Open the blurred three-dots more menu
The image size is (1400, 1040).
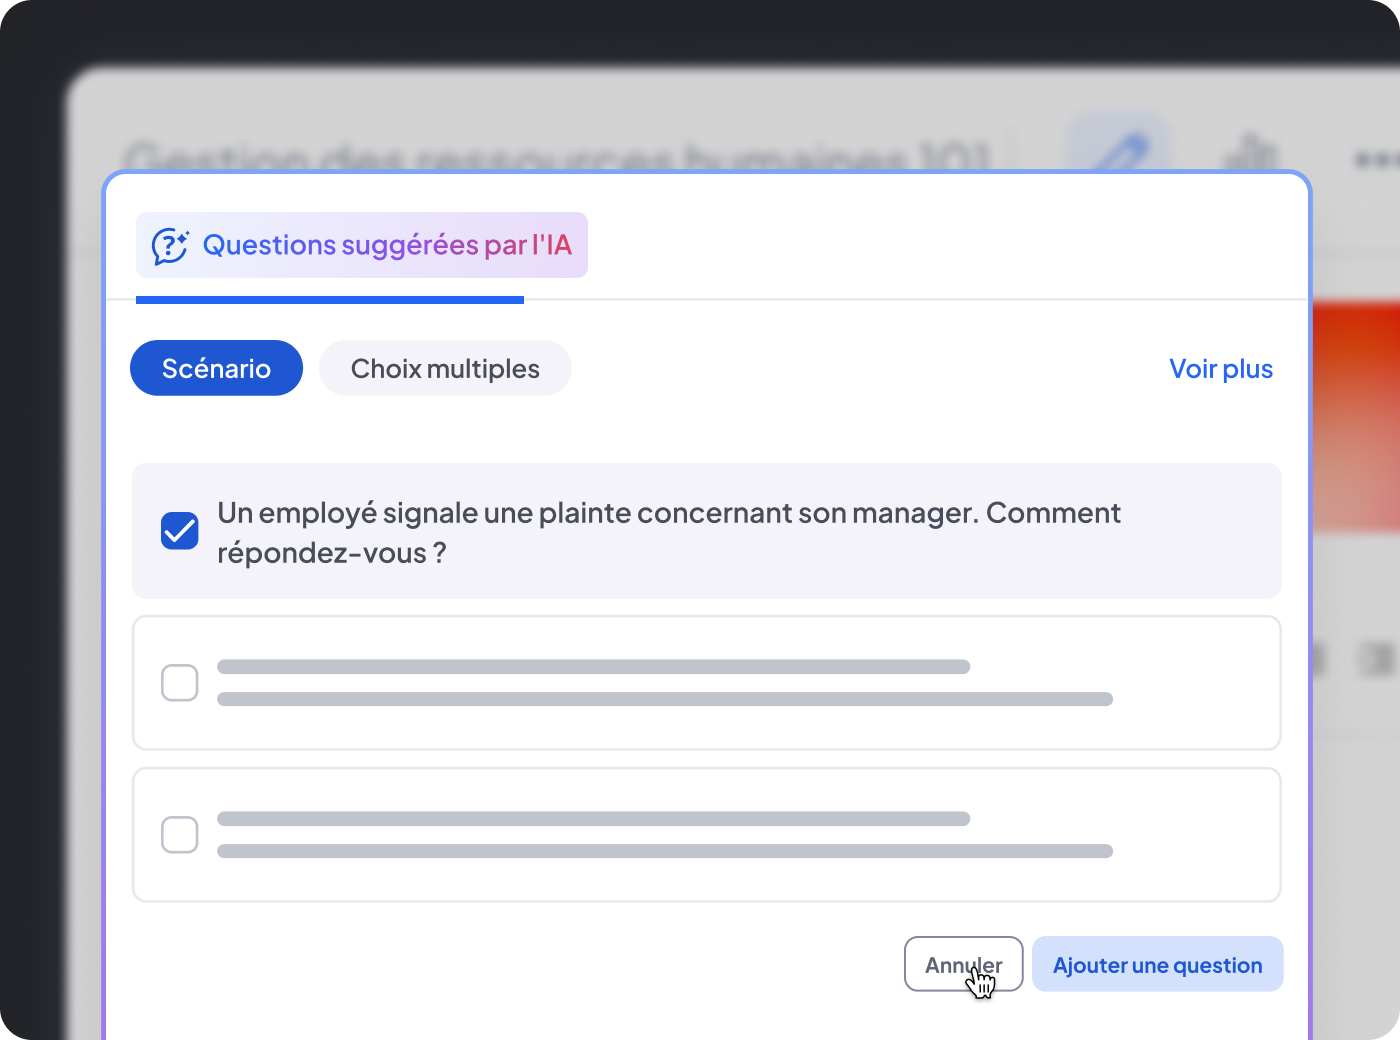pyautogui.click(x=1376, y=158)
